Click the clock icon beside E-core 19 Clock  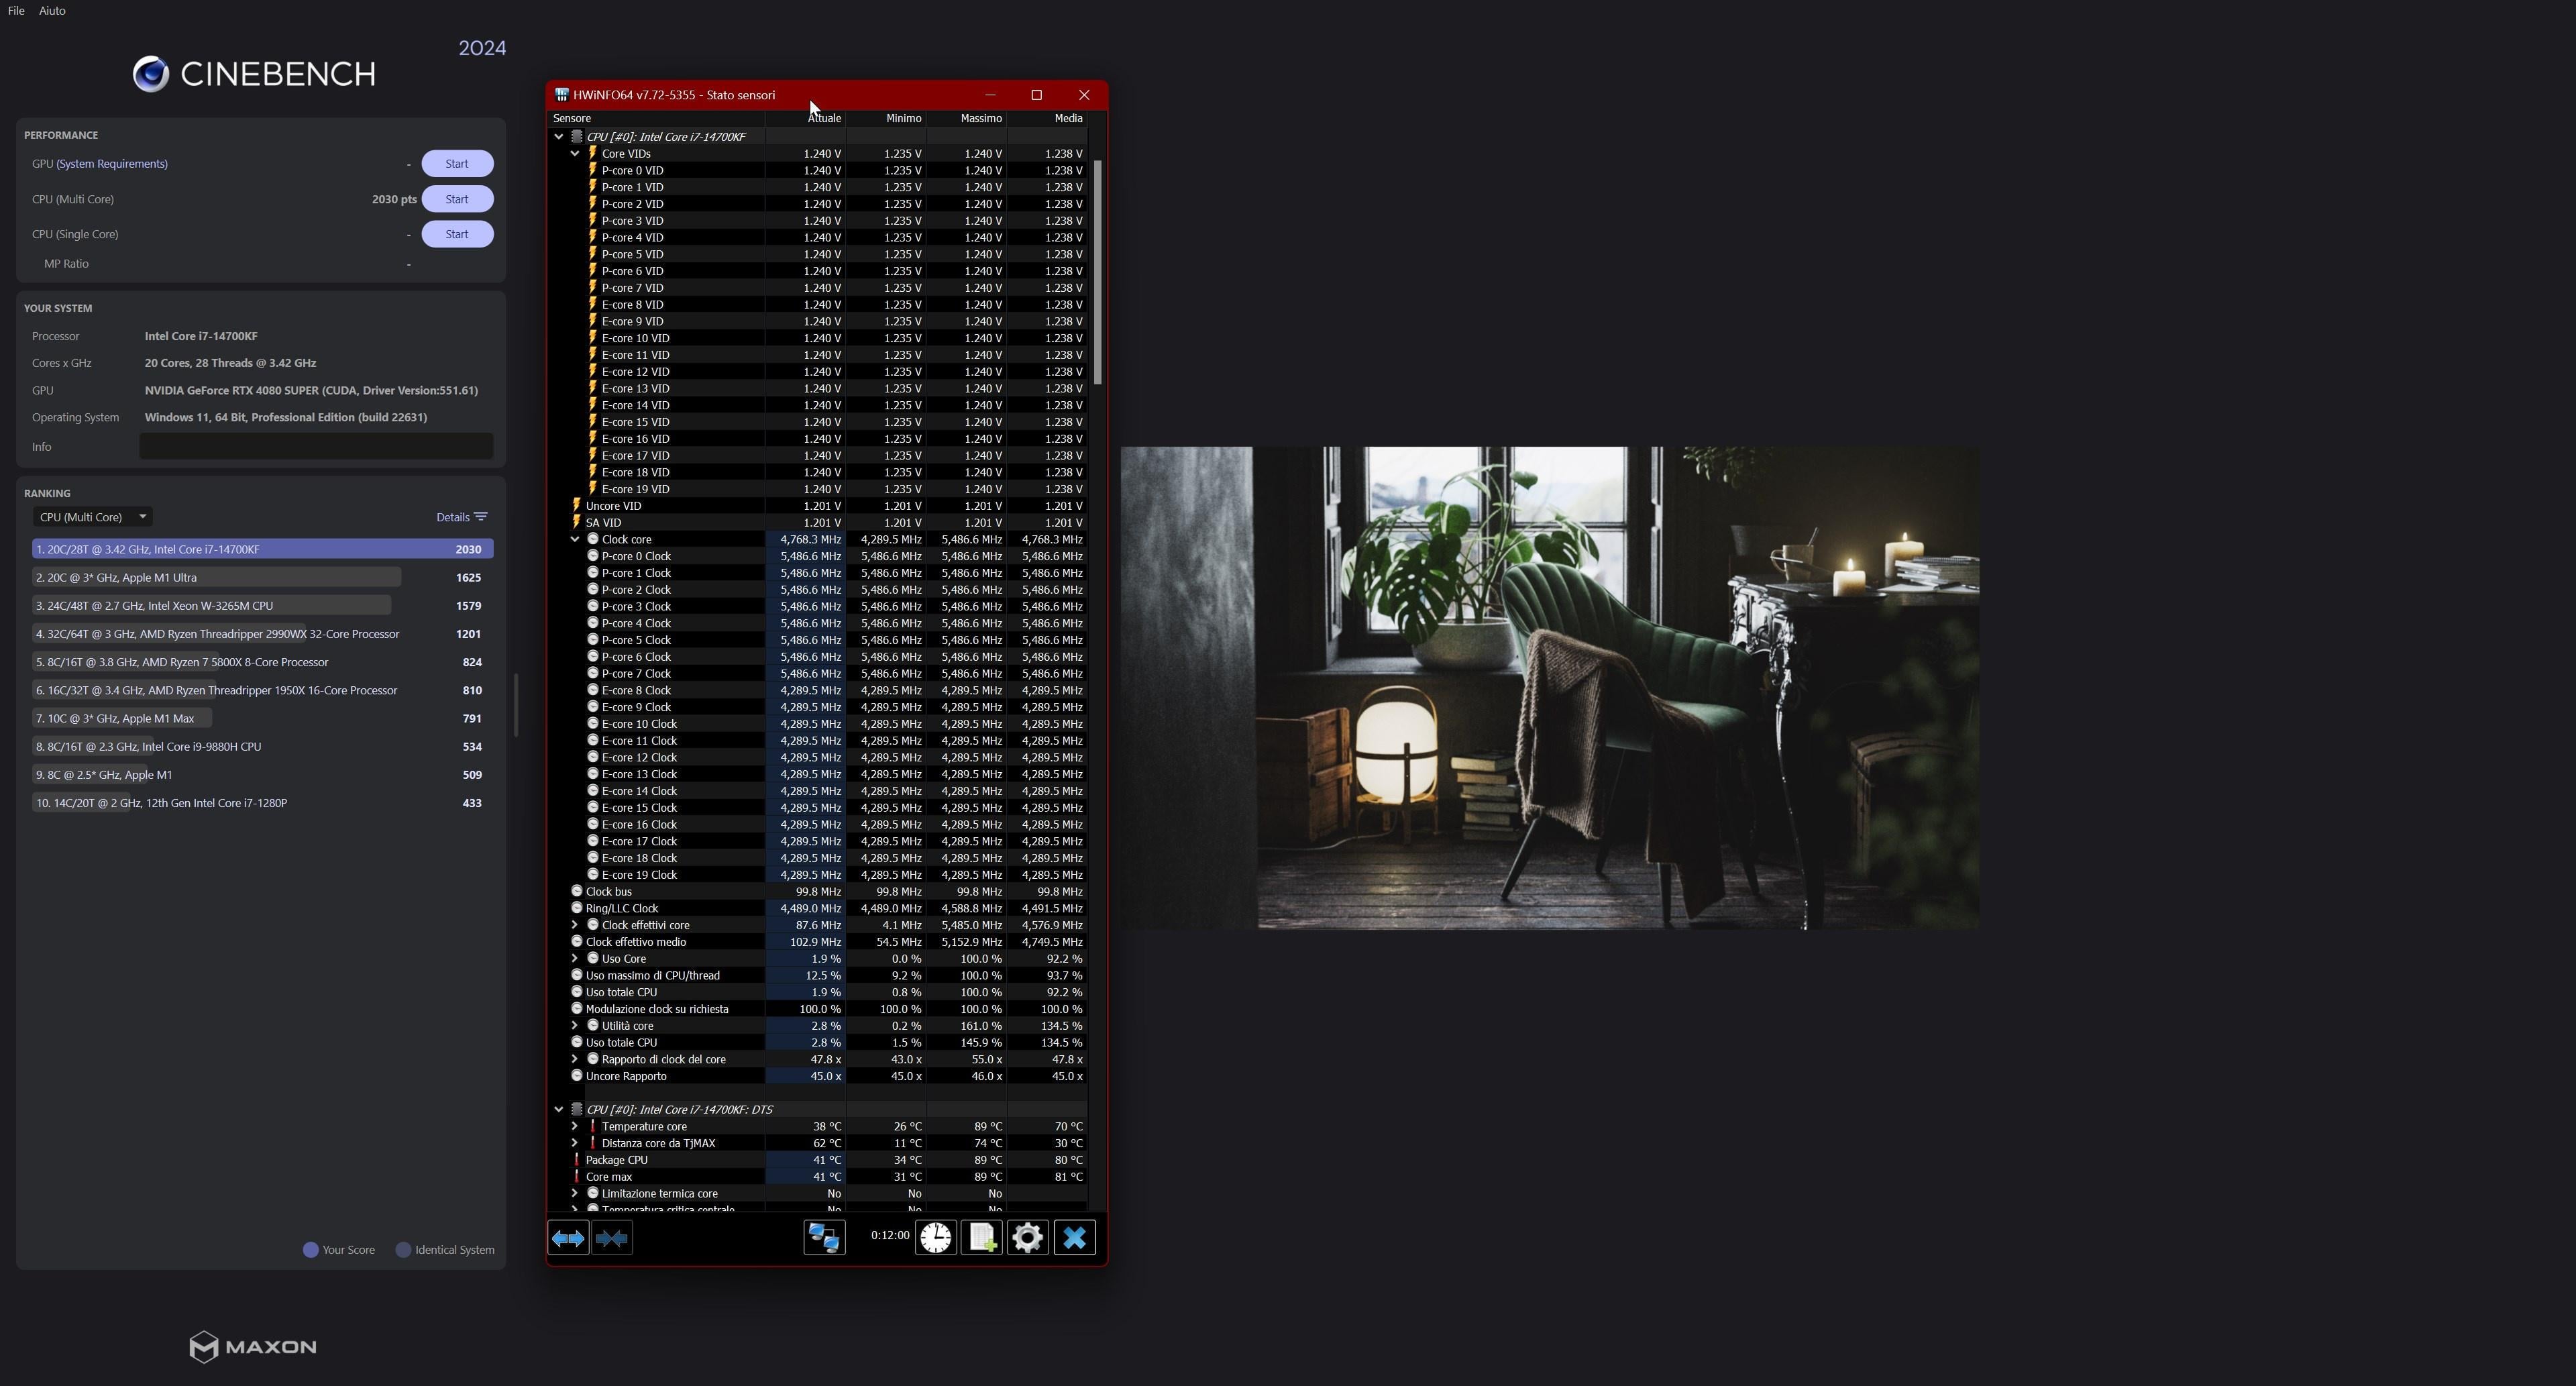click(593, 874)
